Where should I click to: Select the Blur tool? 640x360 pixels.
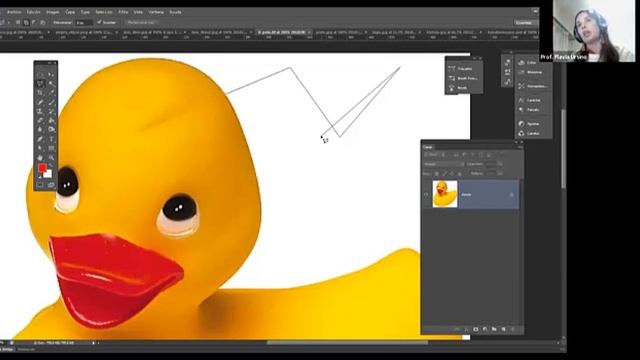tap(40, 130)
